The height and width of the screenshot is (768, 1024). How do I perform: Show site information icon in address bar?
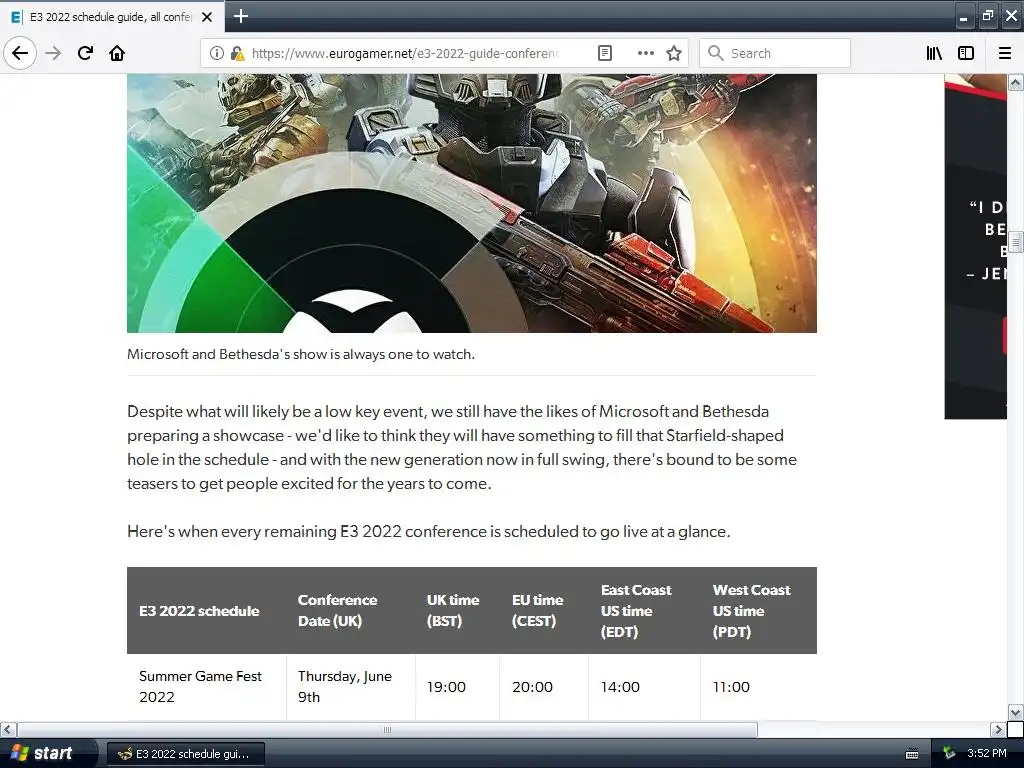click(x=217, y=53)
